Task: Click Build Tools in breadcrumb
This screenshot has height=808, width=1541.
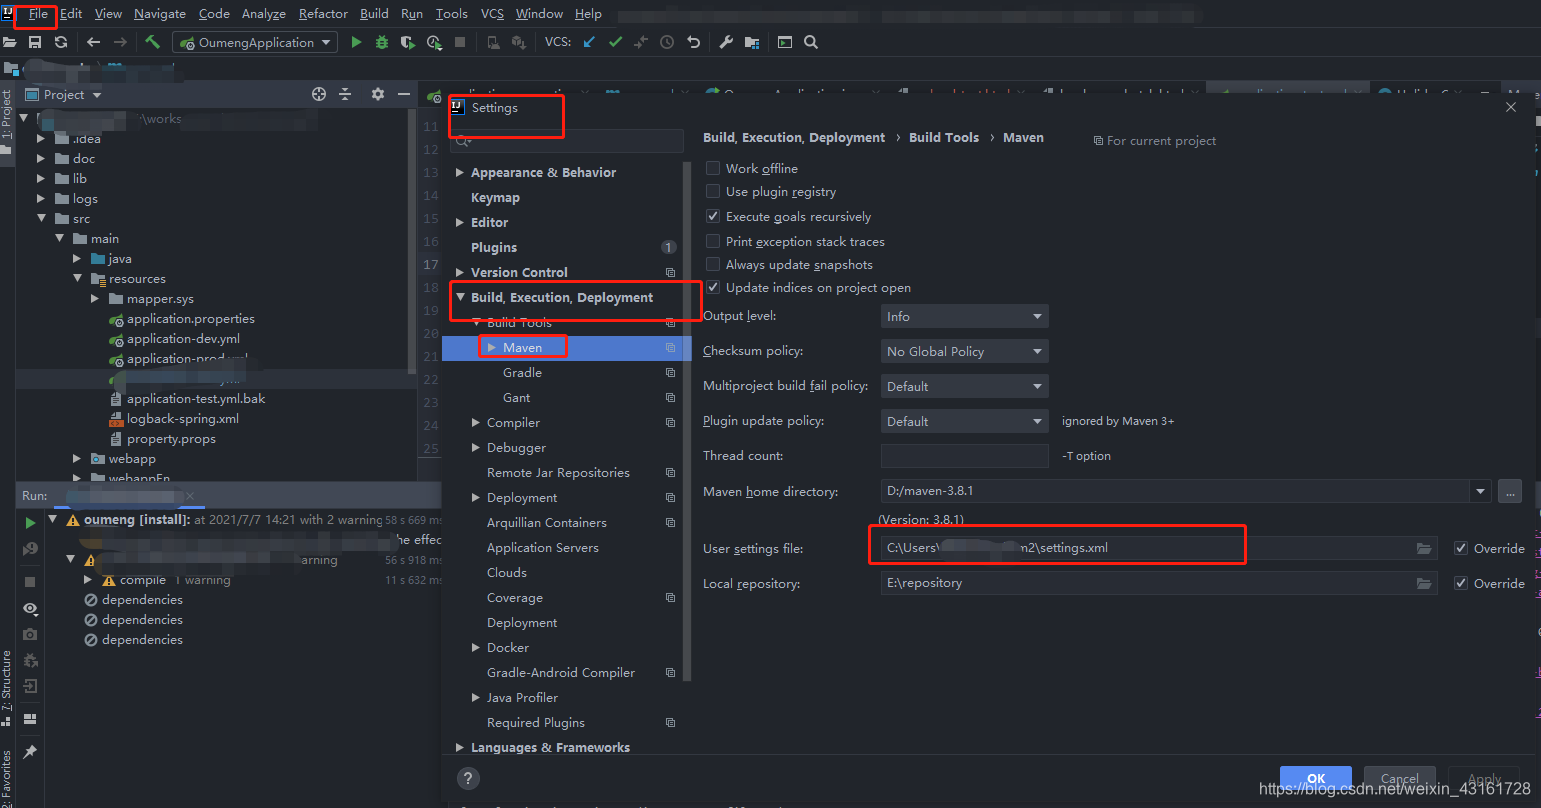Action: tap(944, 138)
